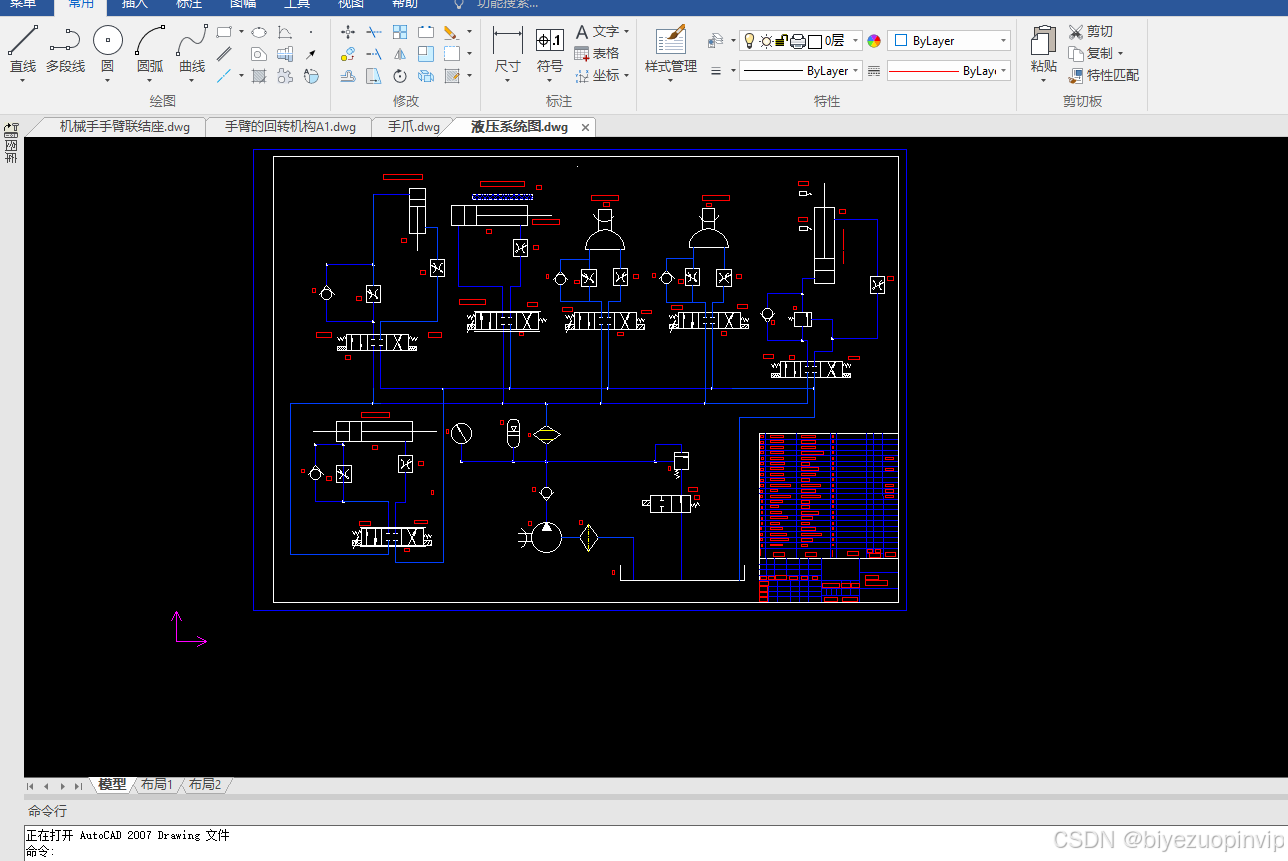Open the color wheel picker
1288x861 pixels.
874,41
